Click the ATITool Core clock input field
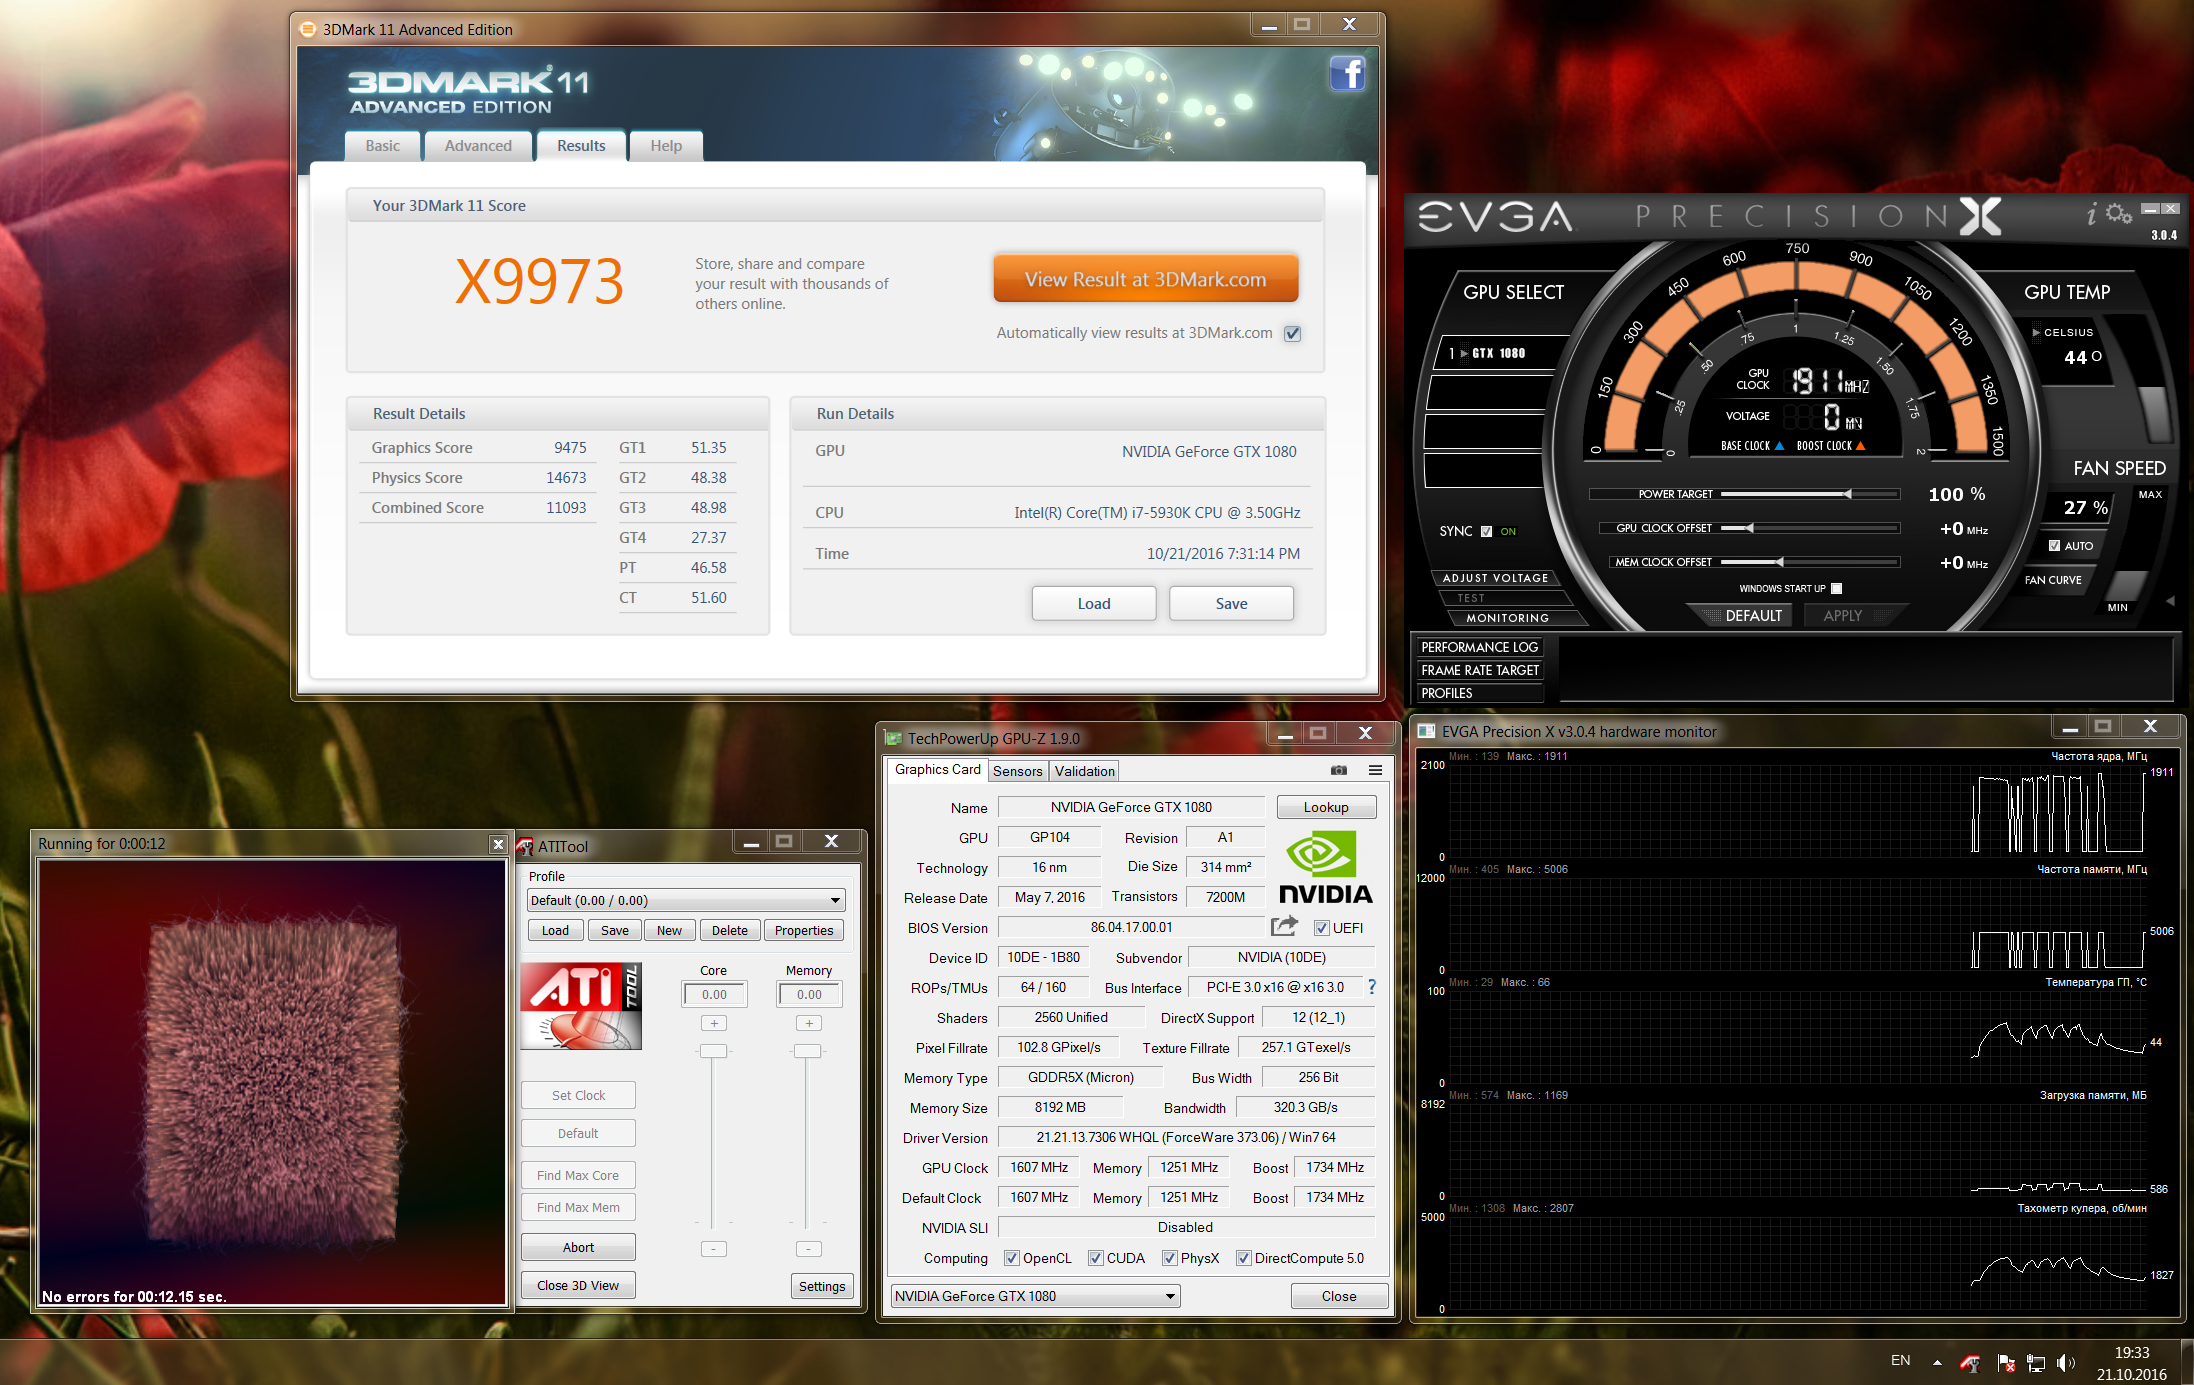 coord(714,995)
